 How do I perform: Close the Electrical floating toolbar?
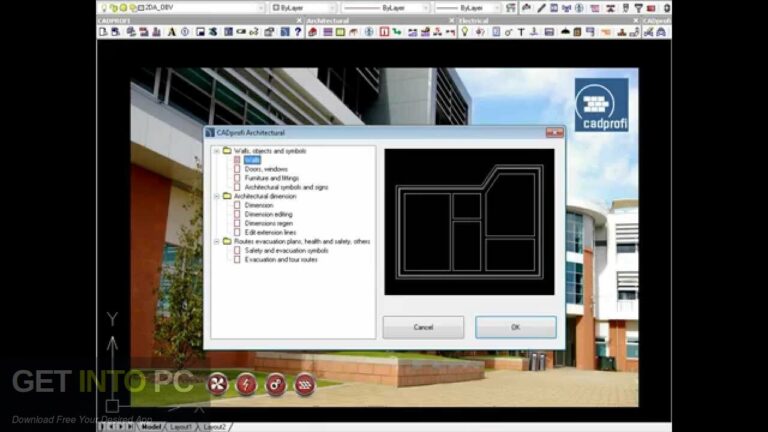coord(636,21)
